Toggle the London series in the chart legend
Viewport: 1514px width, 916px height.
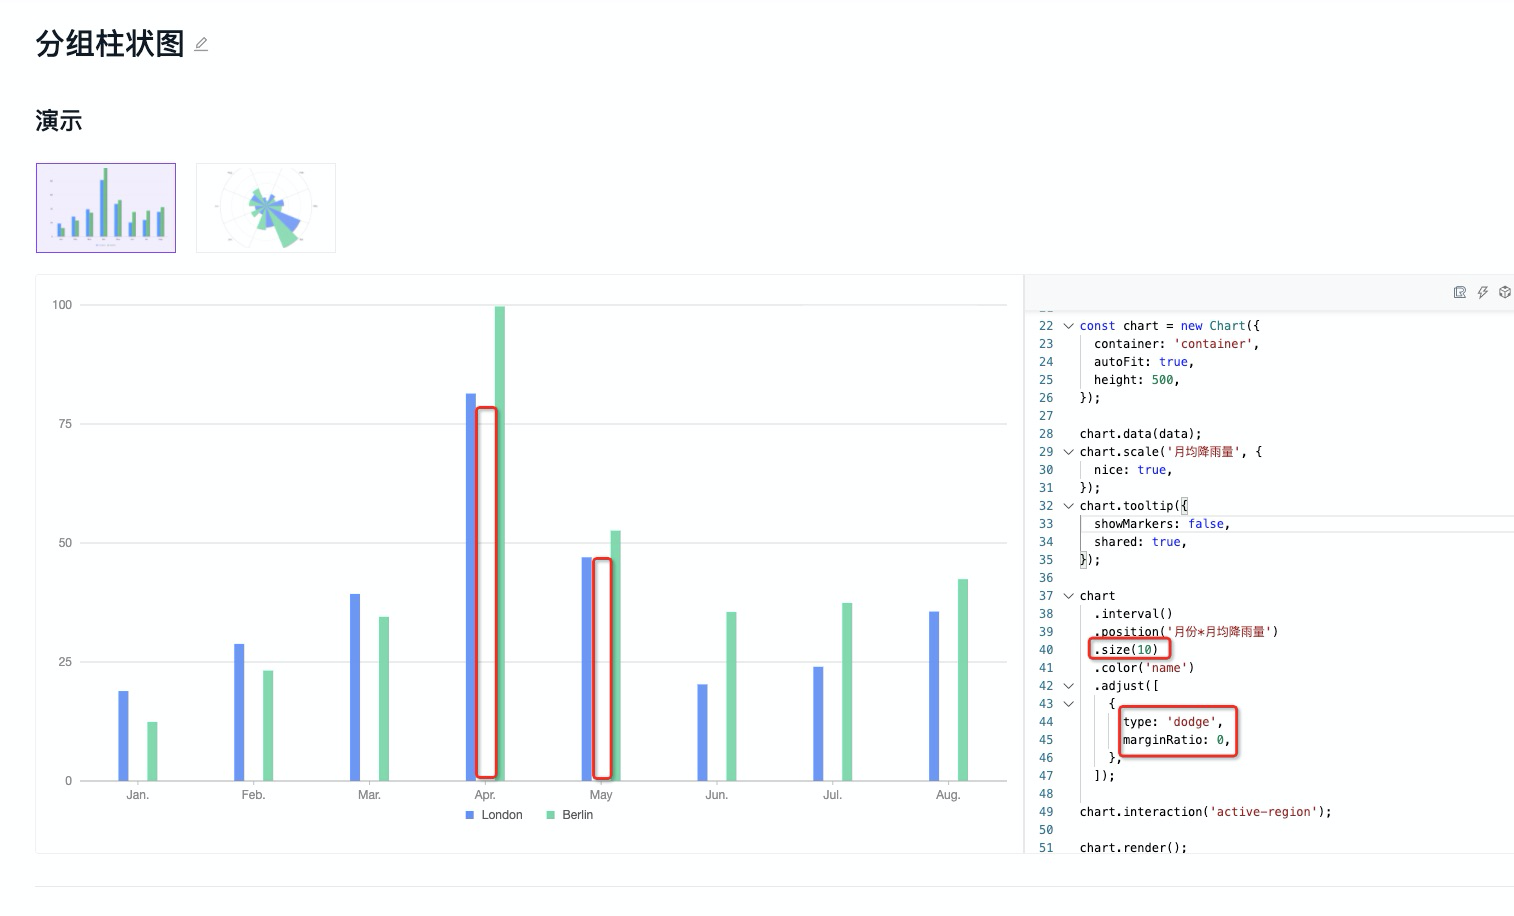tap(494, 814)
